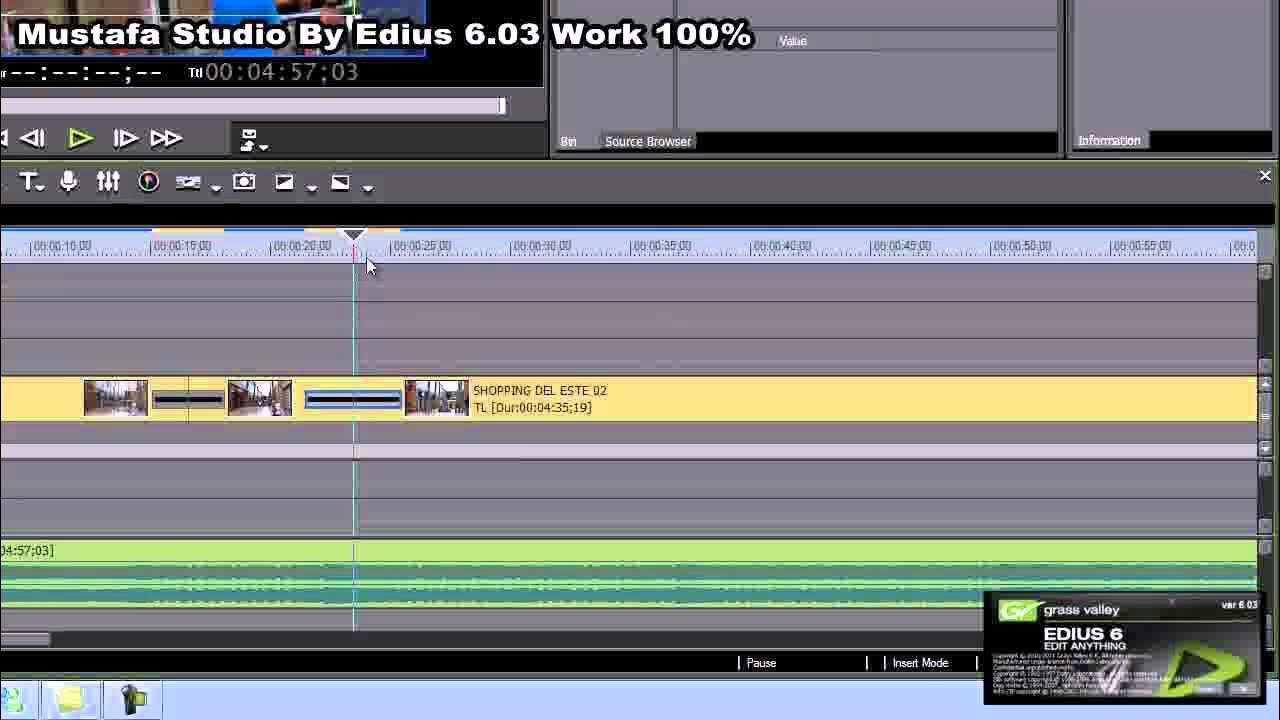Click the Fast Forward button
Screen dimensions: 1280x720
166,139
